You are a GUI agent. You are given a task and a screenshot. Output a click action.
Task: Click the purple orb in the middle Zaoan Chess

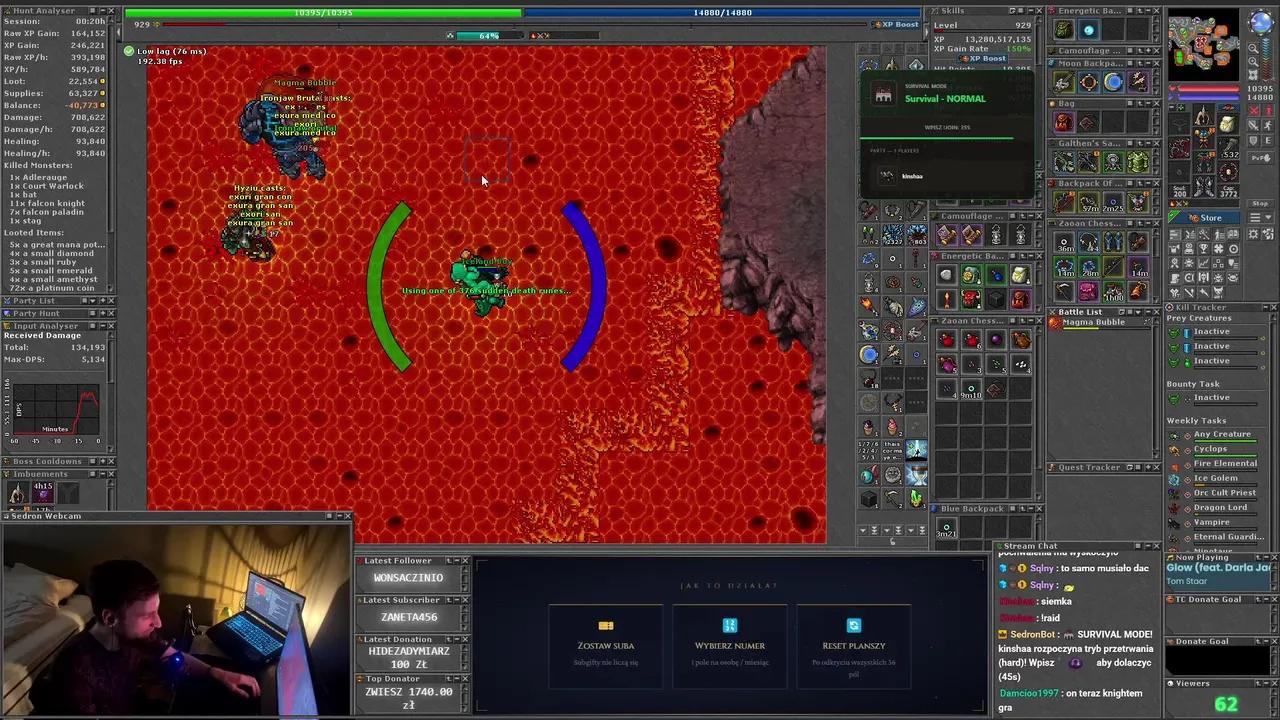pyautogui.click(x=996, y=340)
